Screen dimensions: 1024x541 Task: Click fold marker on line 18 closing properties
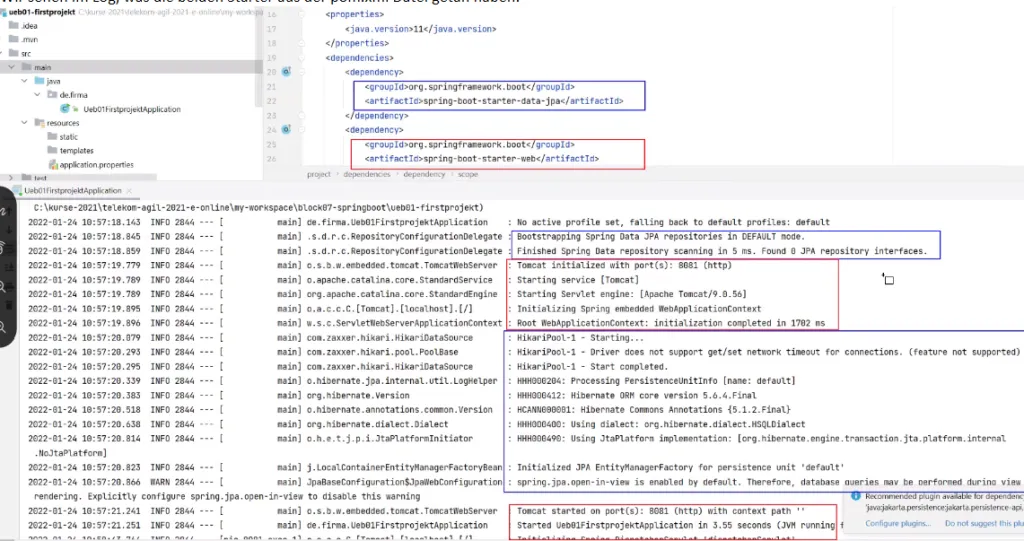[302, 43]
